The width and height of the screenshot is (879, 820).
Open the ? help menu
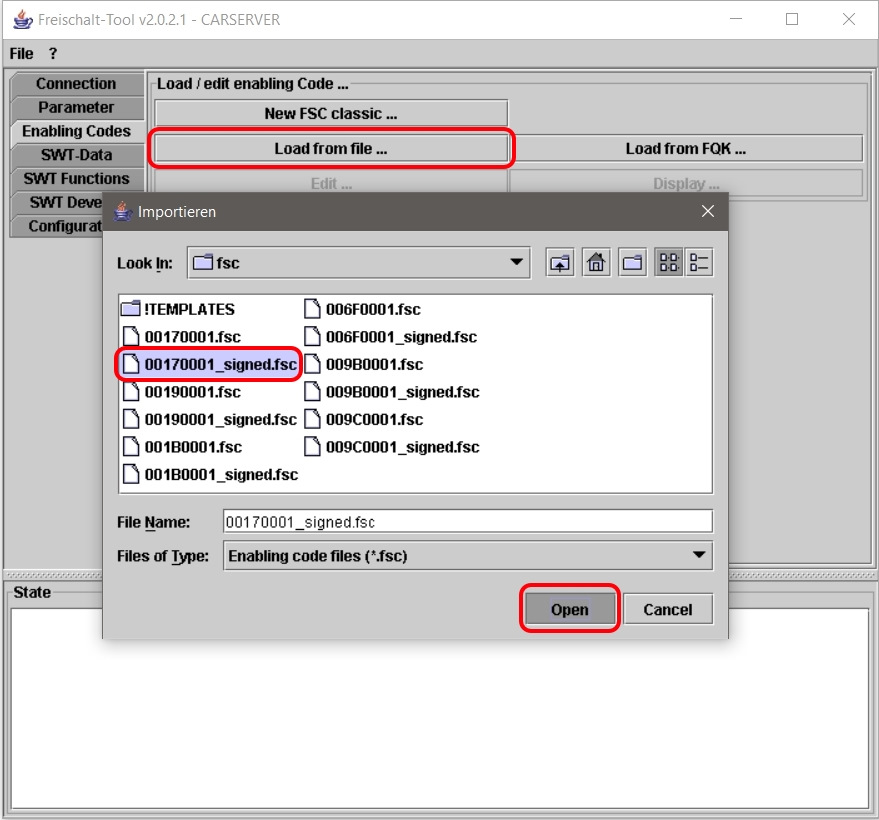tap(53, 54)
